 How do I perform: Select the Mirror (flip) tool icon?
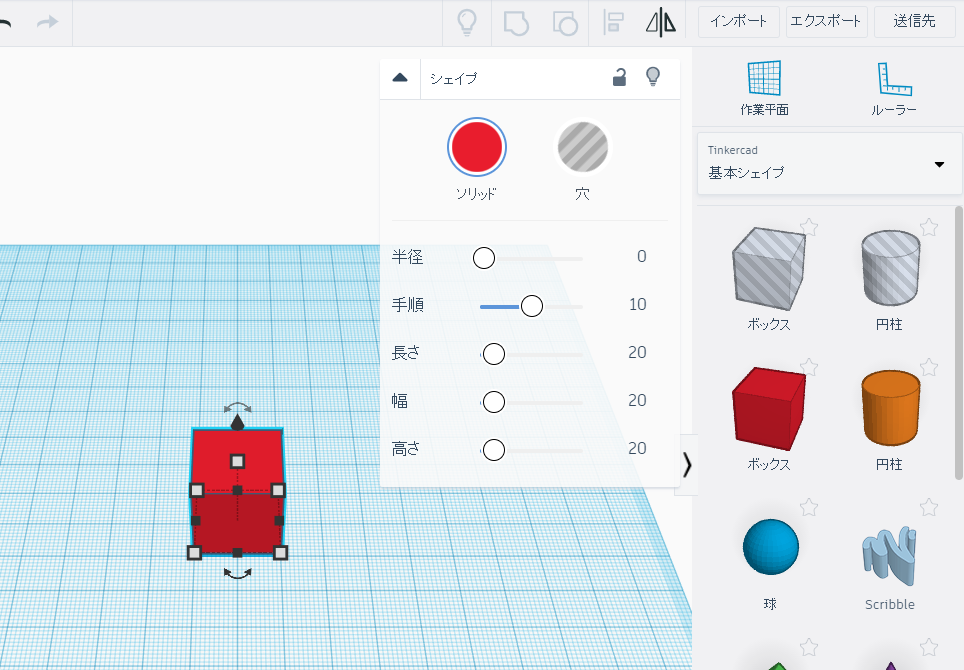[661, 23]
